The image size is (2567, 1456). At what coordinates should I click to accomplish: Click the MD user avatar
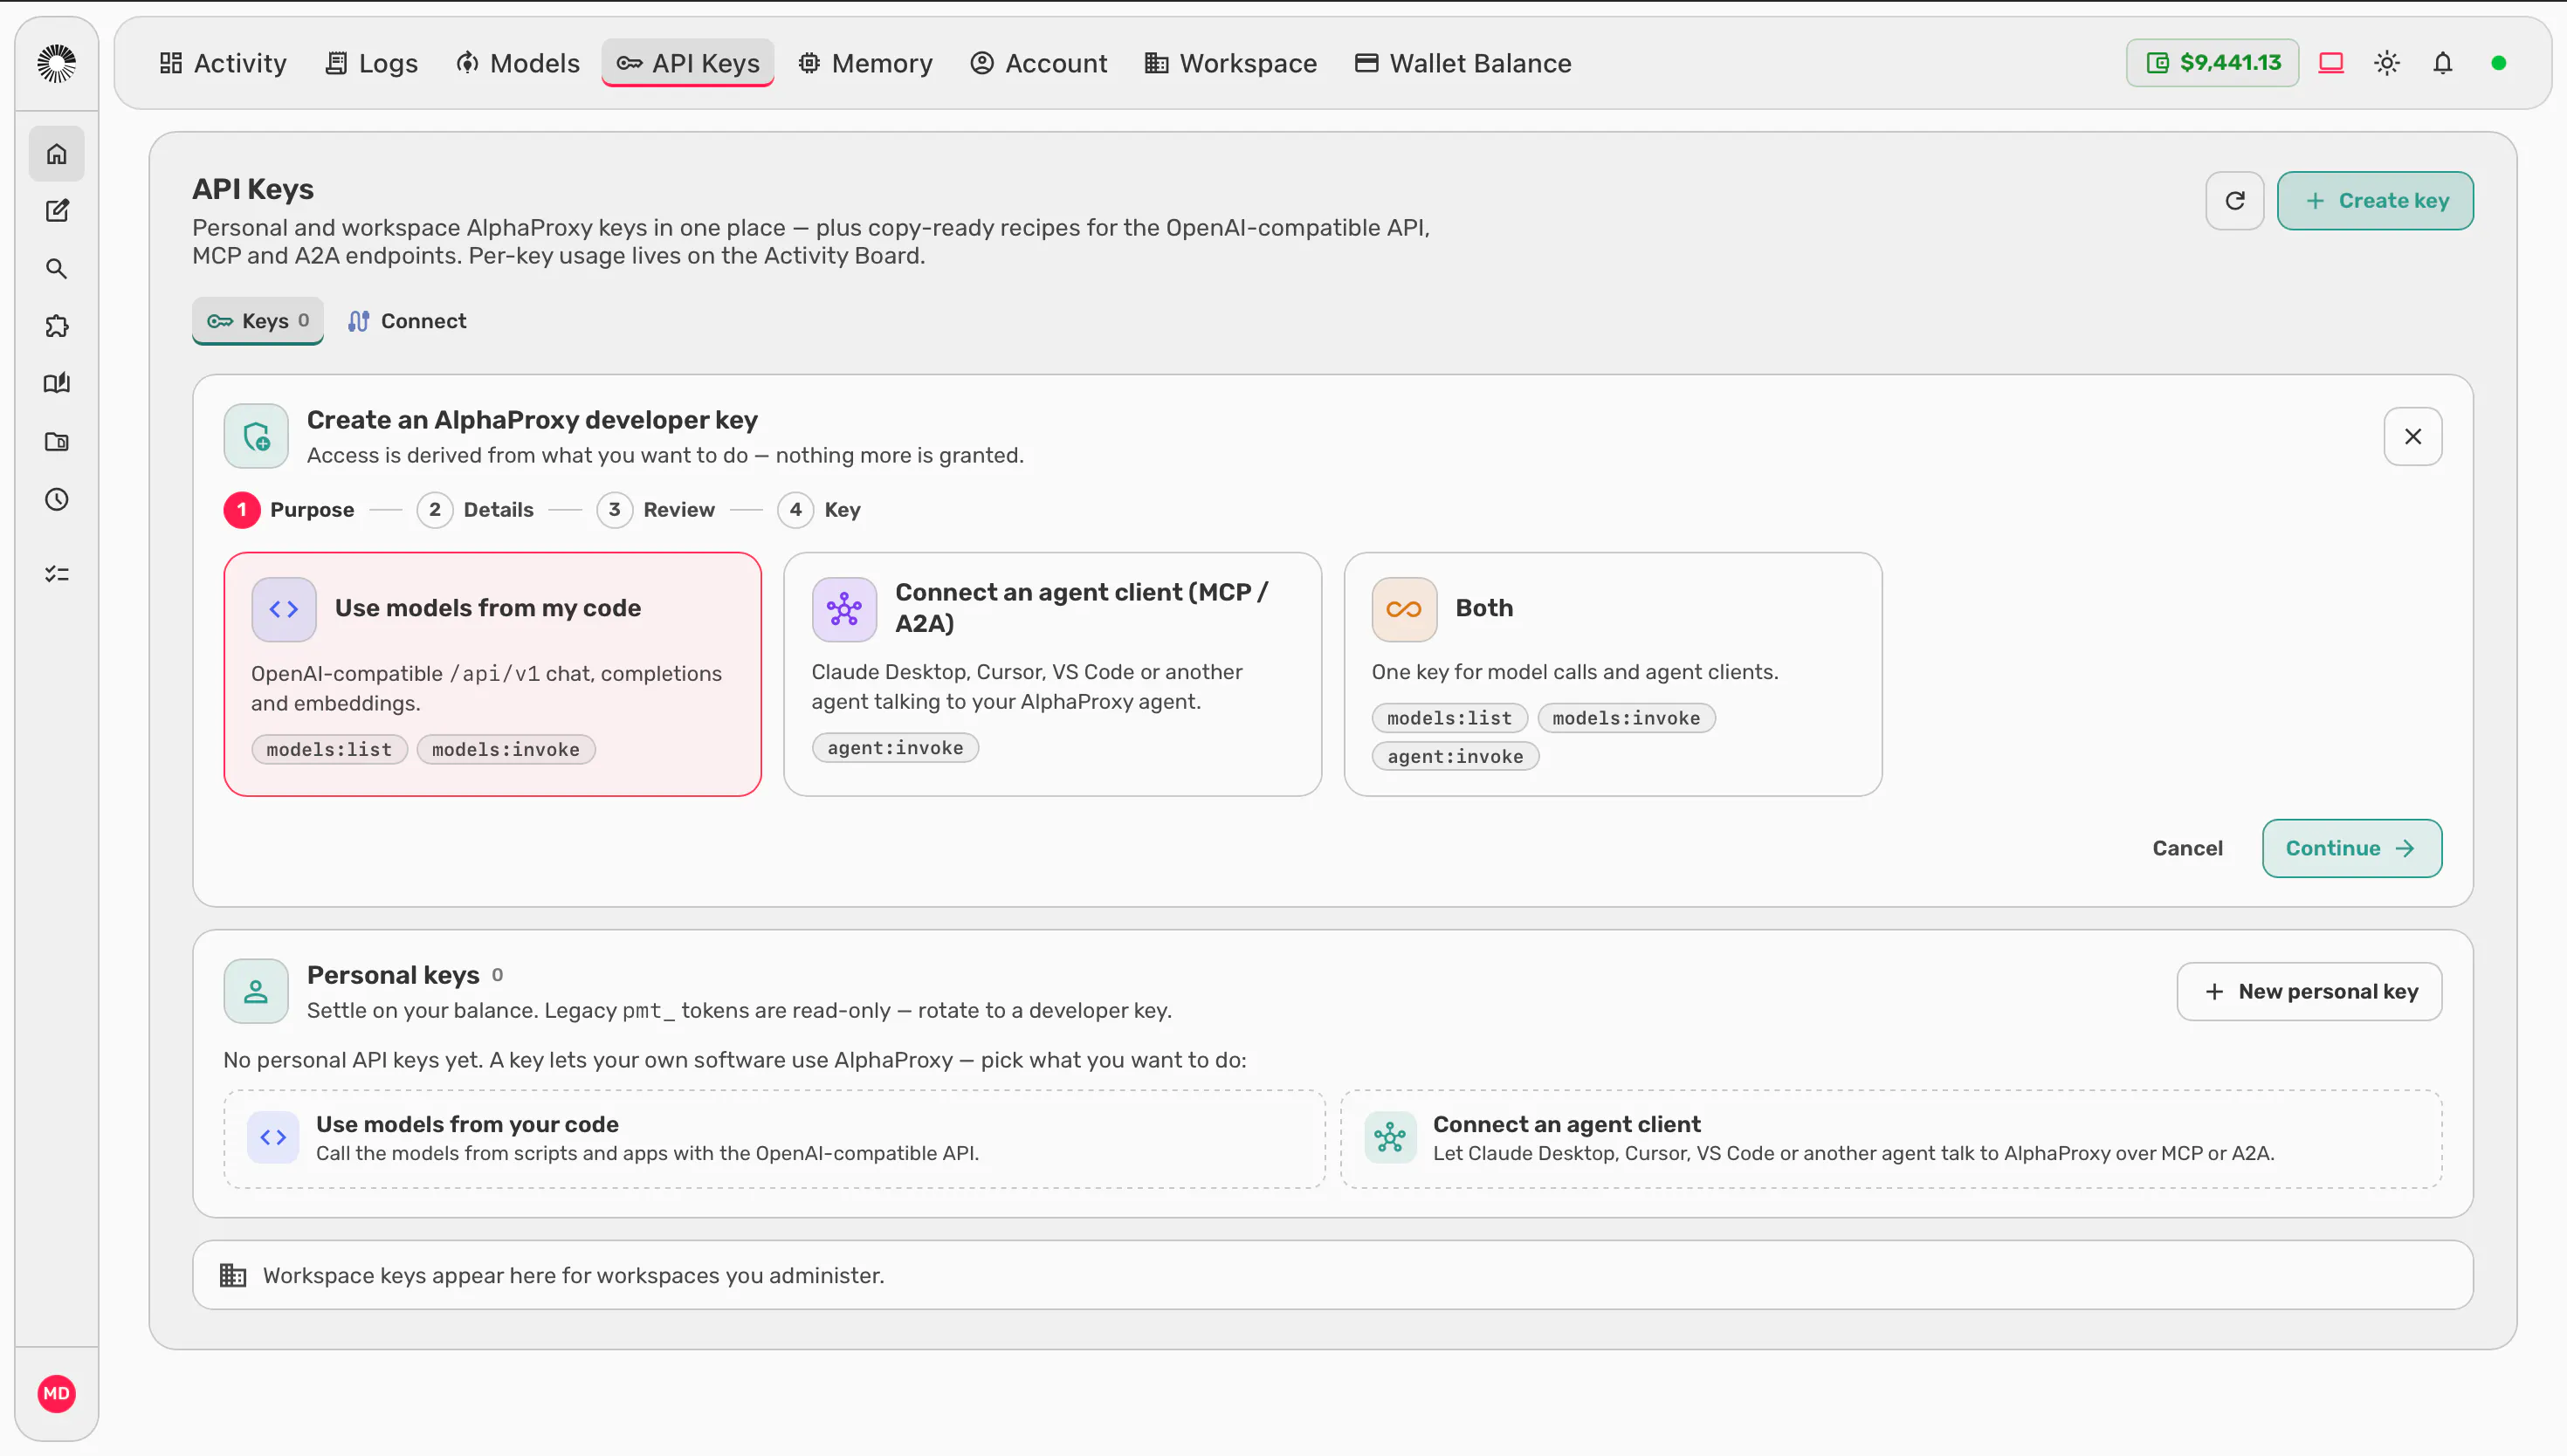(56, 1393)
